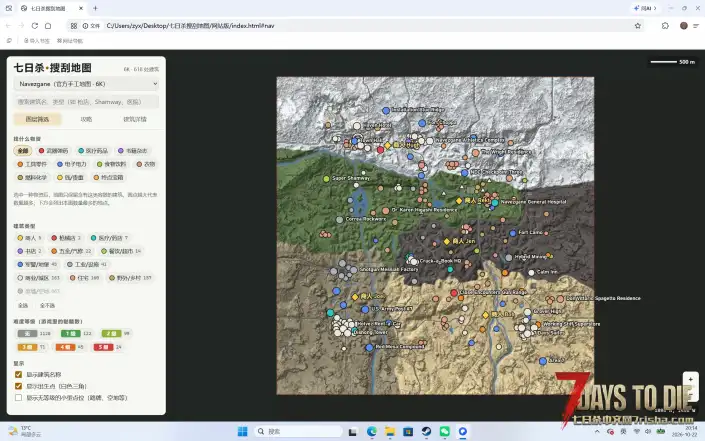
Task: Click the building search input field
Action: [x=86, y=102]
